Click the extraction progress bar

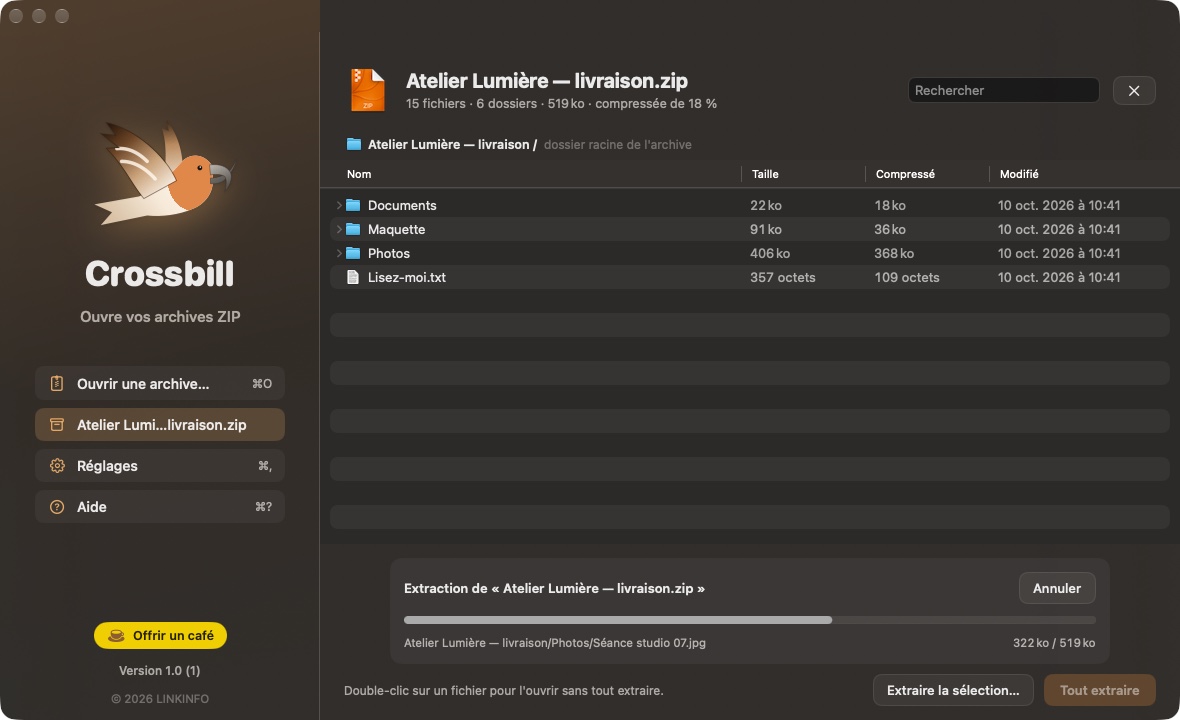pos(750,620)
